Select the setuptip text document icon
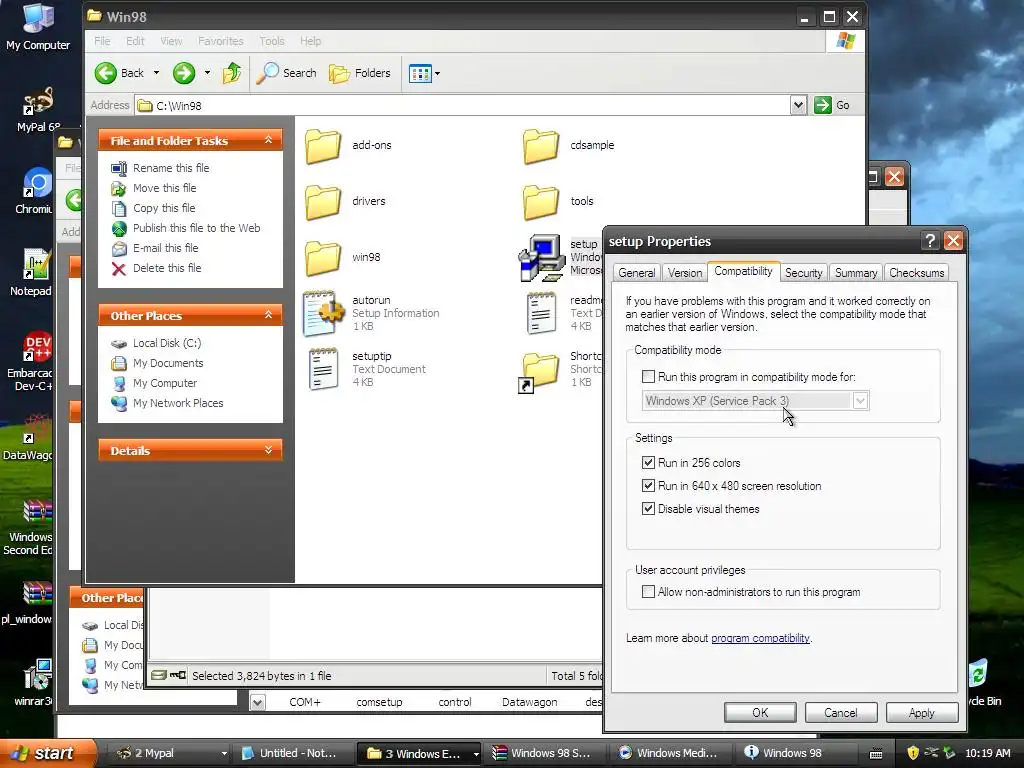This screenshot has width=1024, height=768. point(323,370)
